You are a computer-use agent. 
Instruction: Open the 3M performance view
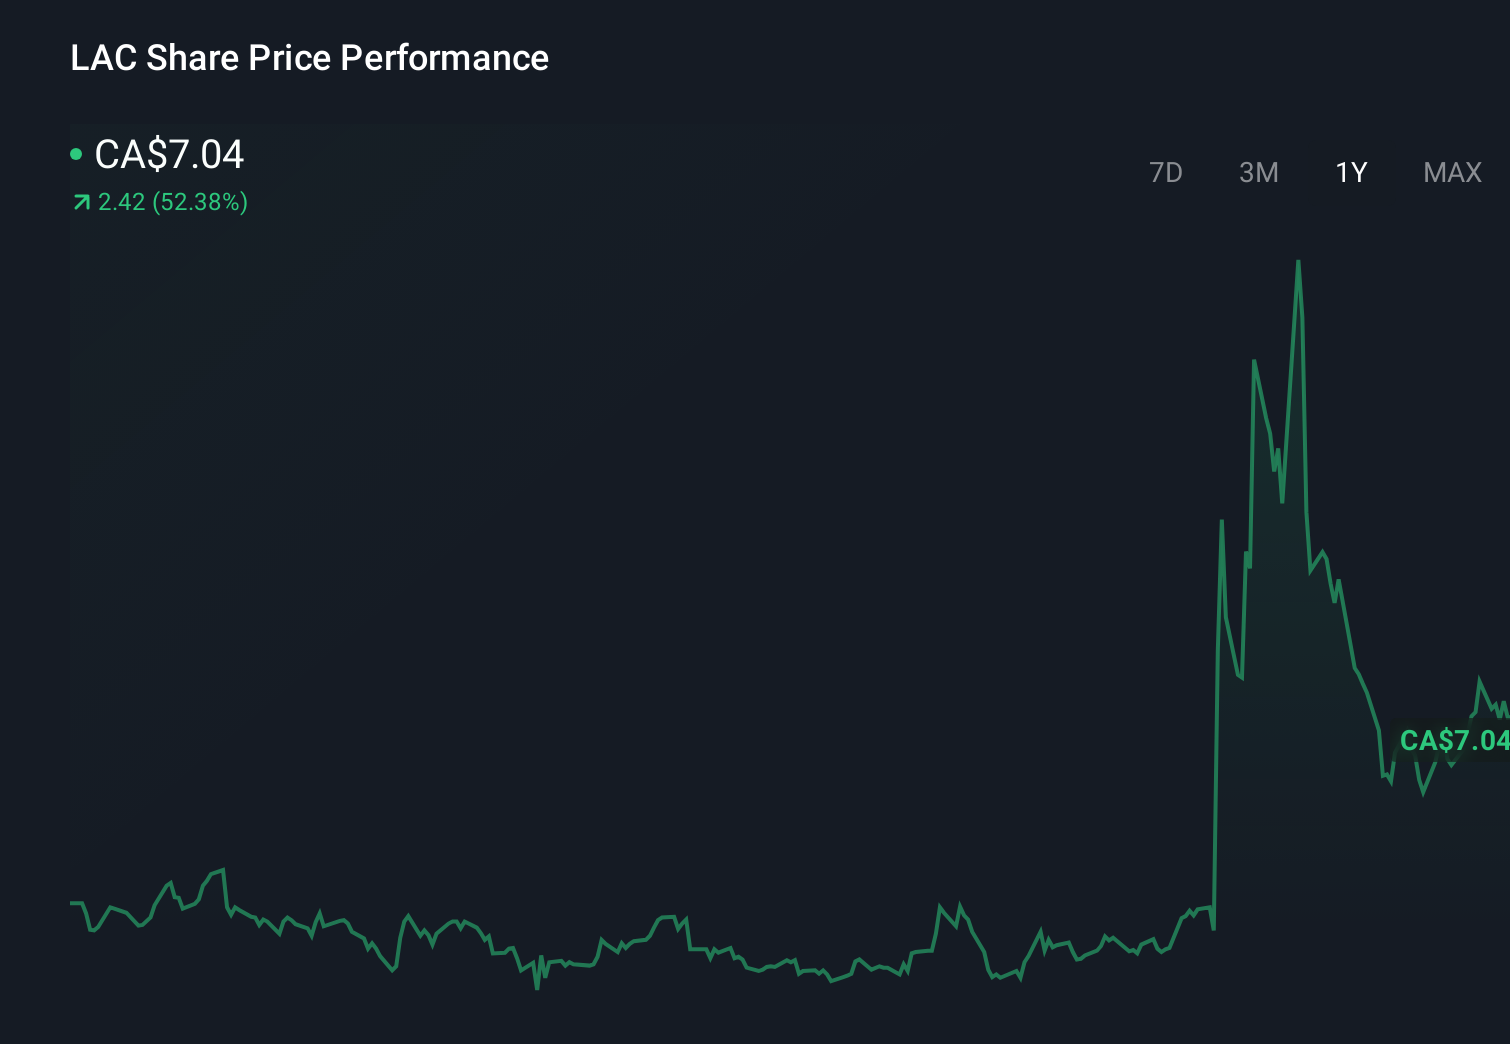pyautogui.click(x=1259, y=172)
